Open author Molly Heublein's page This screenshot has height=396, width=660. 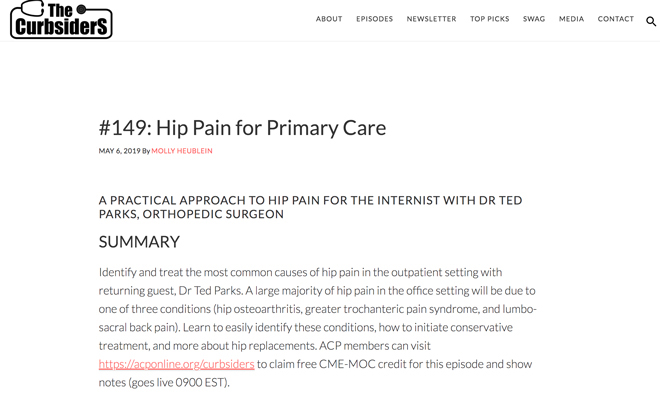[x=182, y=151]
